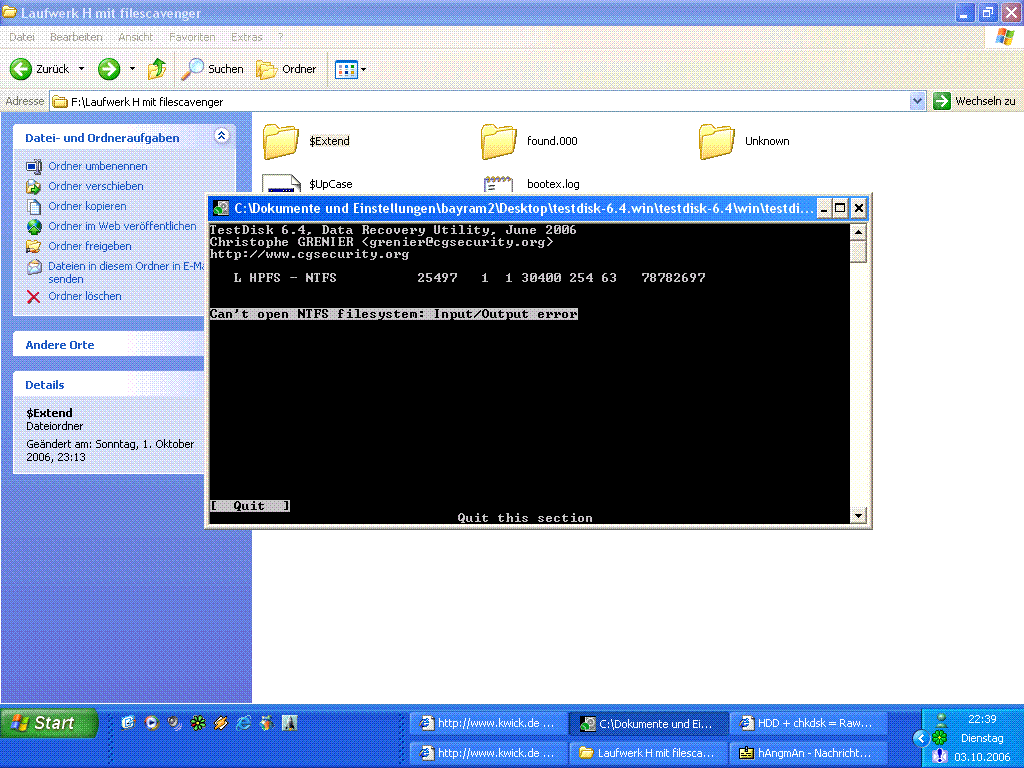Switch to Laufwerk H mit filesca... taskbar button

648,753
